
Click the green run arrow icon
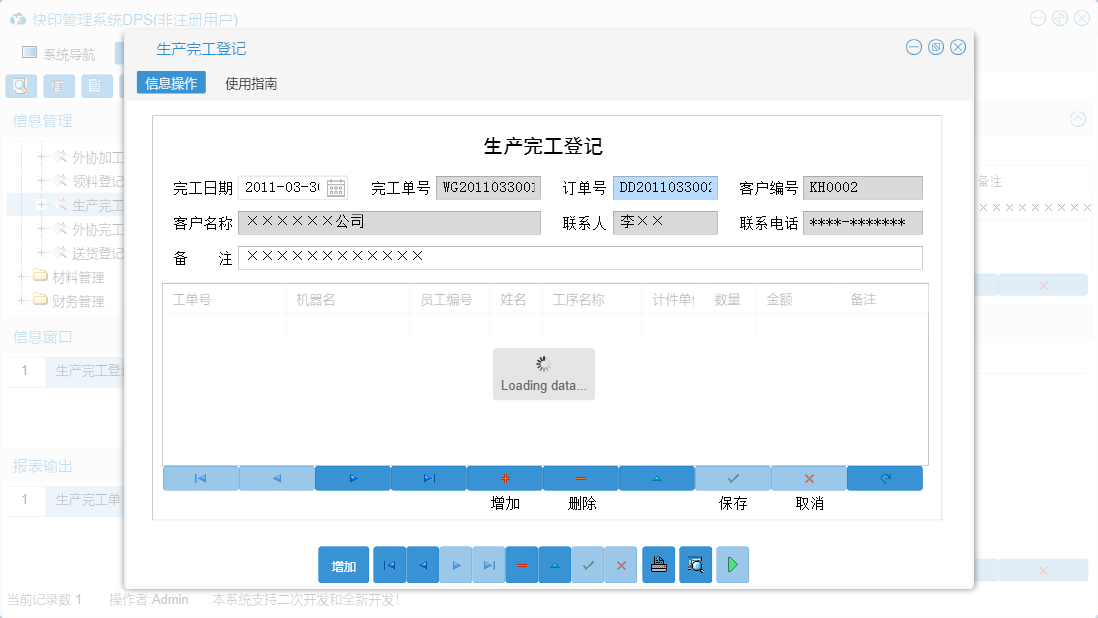(732, 564)
